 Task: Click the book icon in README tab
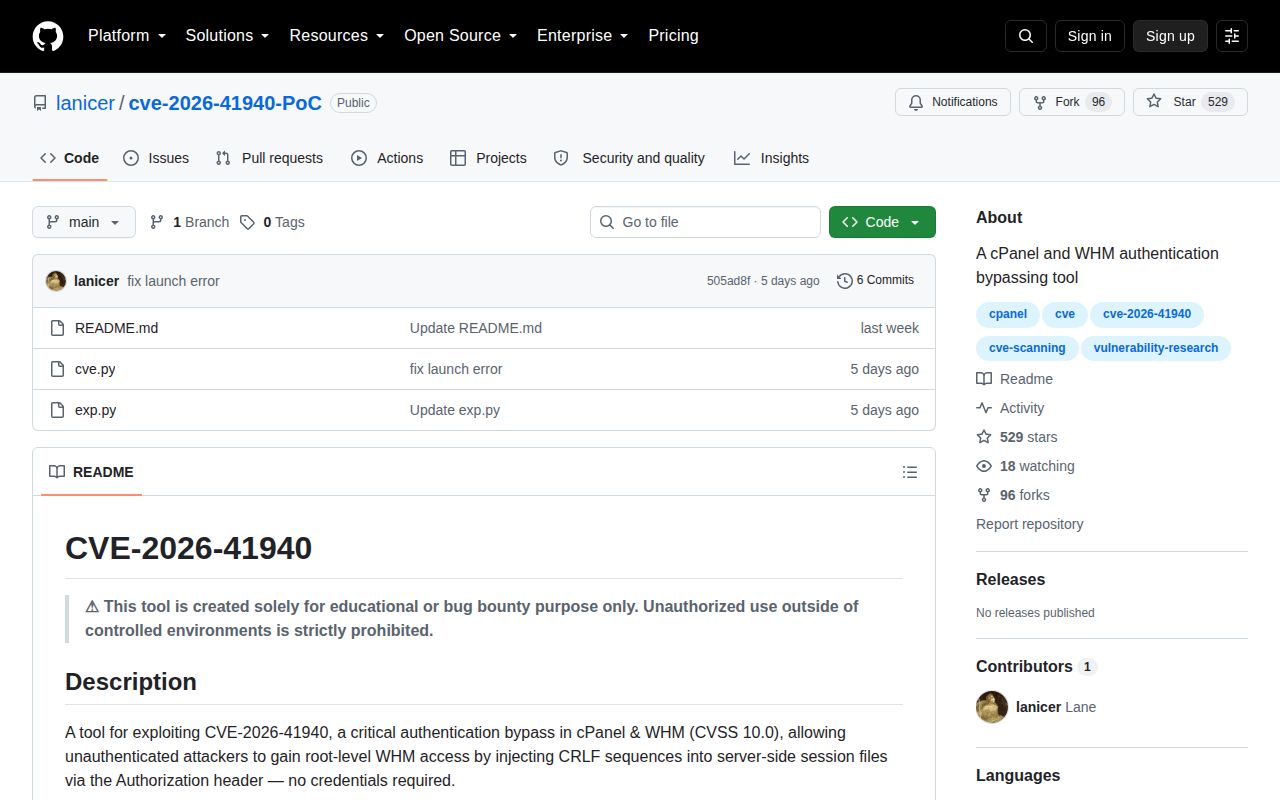pos(57,472)
